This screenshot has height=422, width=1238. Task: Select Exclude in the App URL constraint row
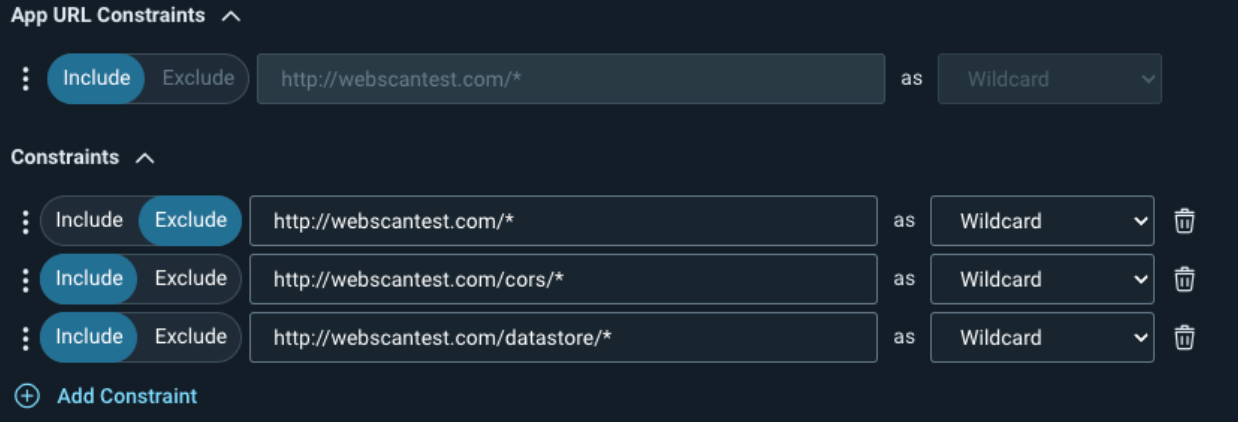point(198,79)
